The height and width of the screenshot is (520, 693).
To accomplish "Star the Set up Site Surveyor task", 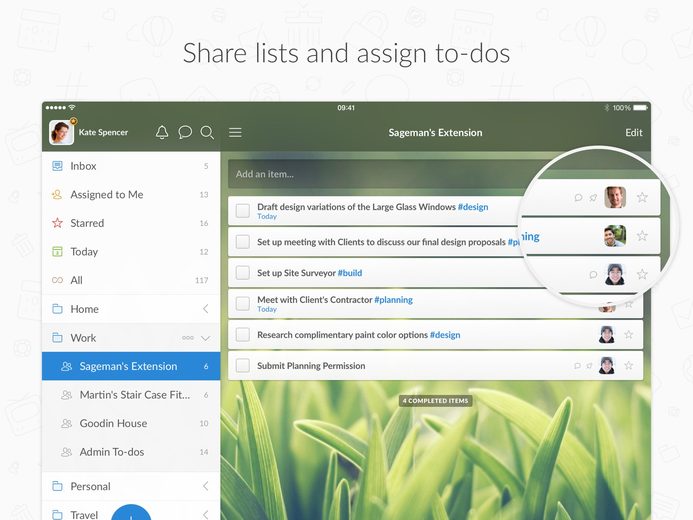I will [x=642, y=274].
